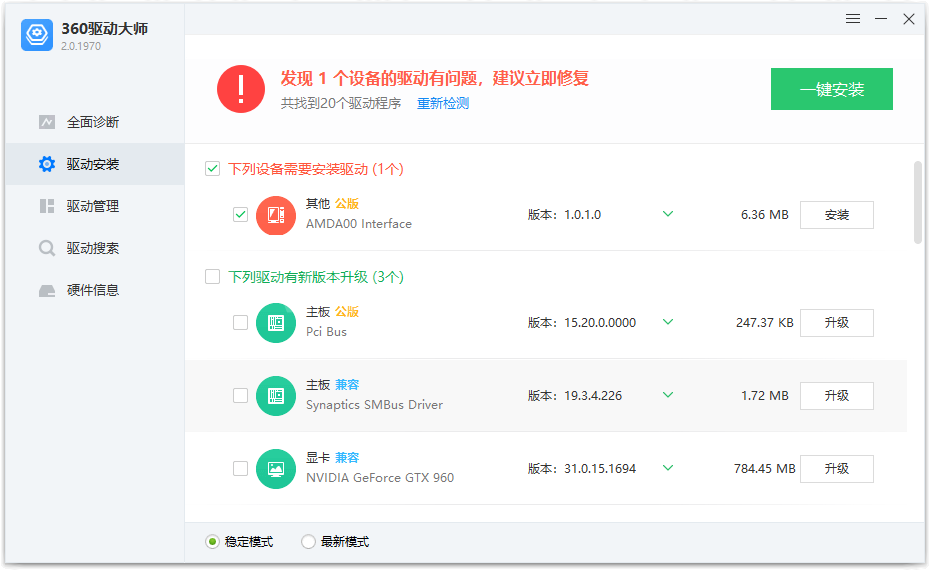Click the 784.45 MB size text
930x570 pixels.
[x=765, y=469]
